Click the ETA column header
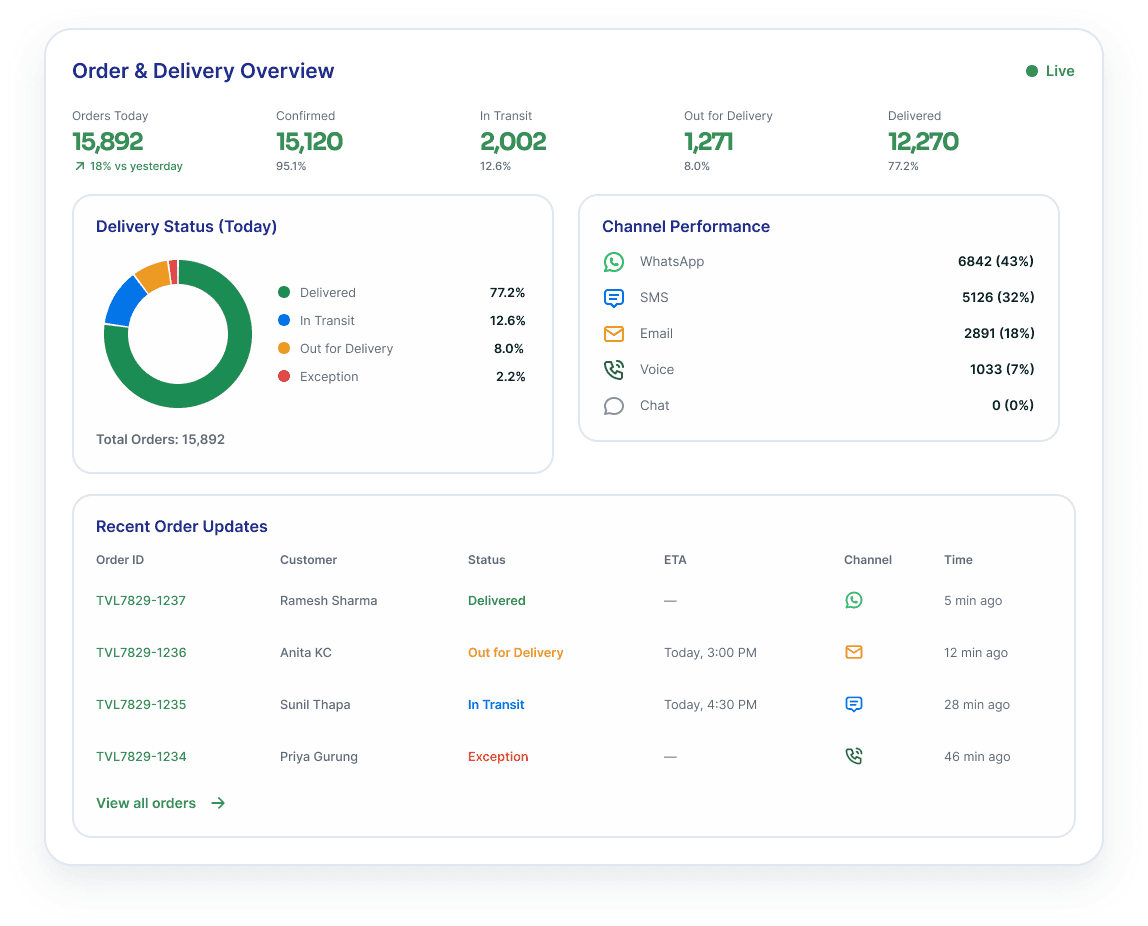The height and width of the screenshot is (926, 1148). click(675, 560)
